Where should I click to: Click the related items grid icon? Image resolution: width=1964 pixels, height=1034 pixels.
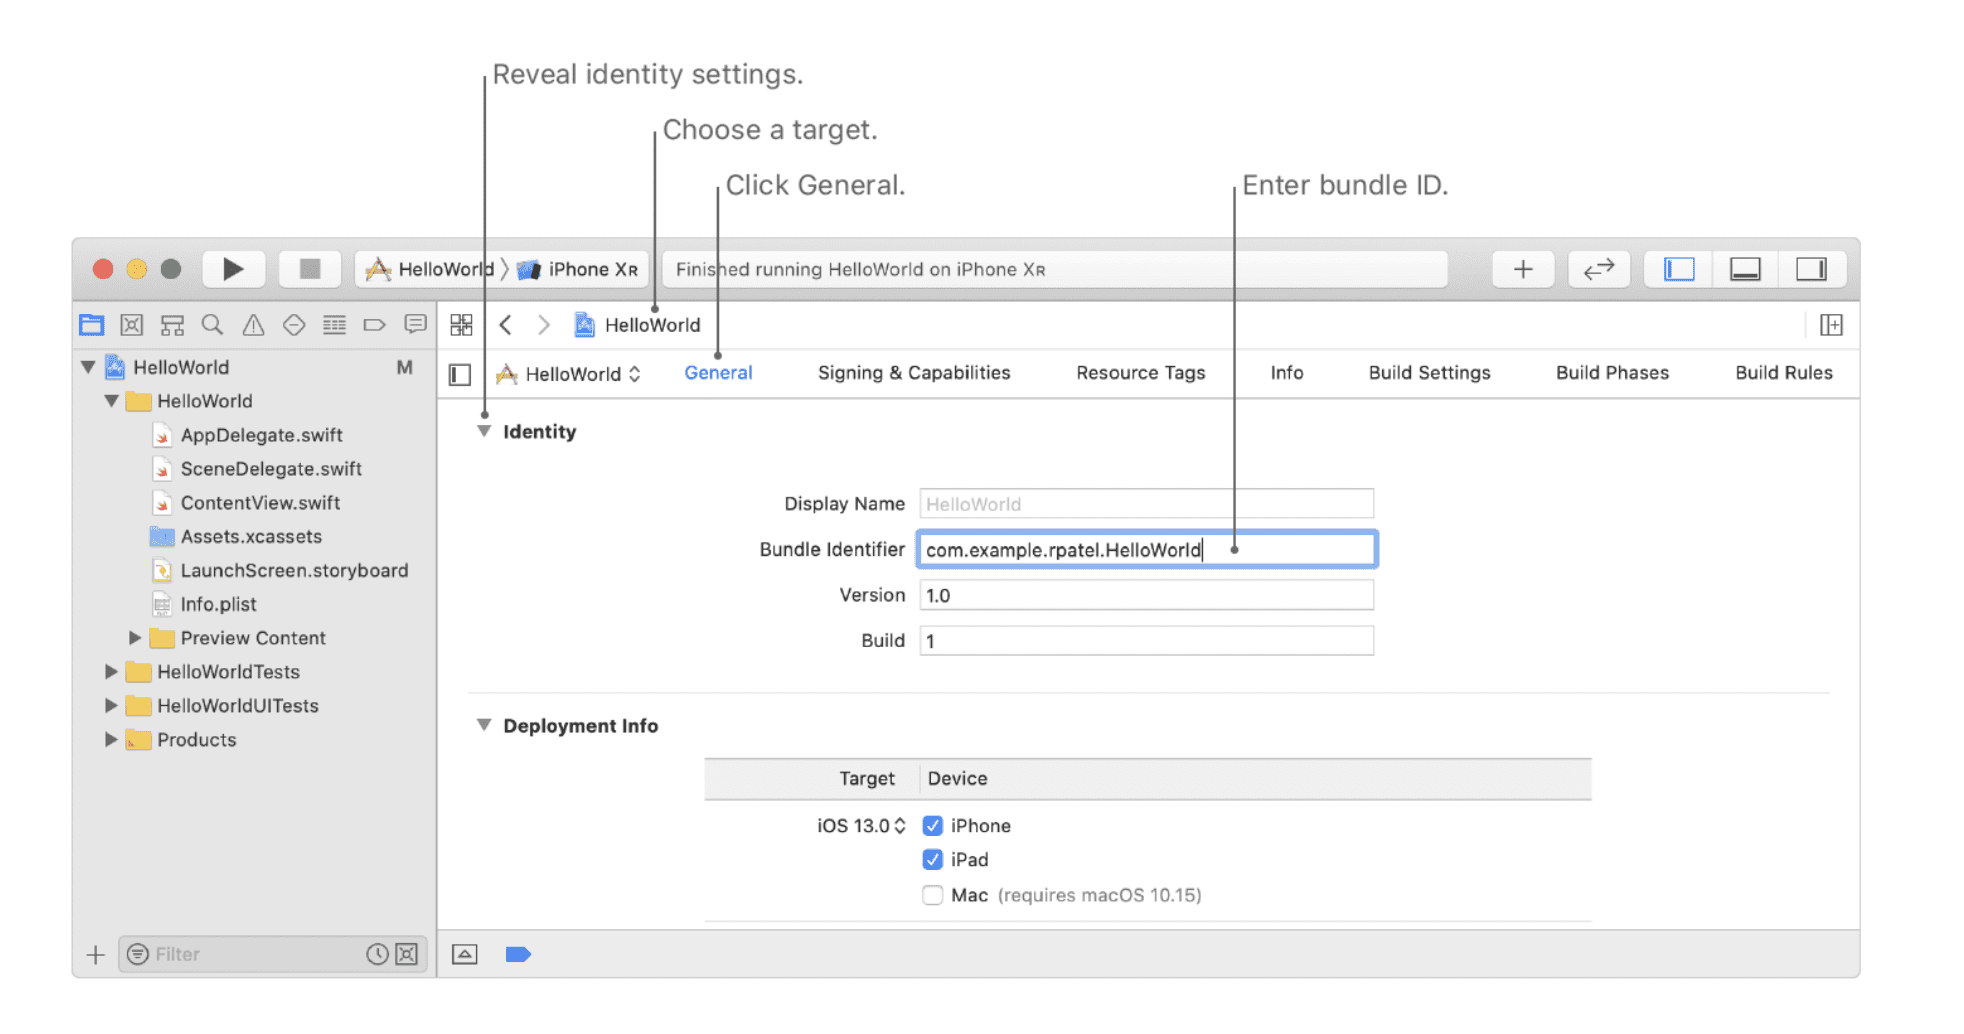click(461, 325)
